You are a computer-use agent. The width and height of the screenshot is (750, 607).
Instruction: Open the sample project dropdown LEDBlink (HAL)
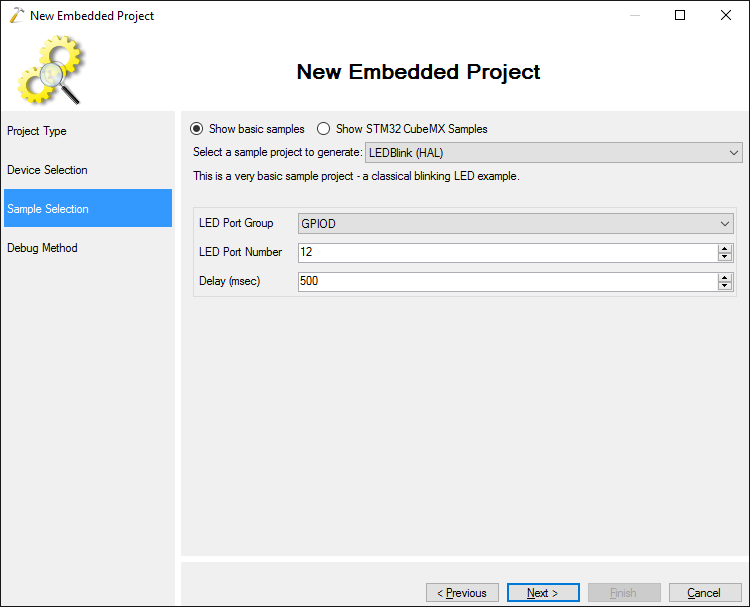point(553,153)
